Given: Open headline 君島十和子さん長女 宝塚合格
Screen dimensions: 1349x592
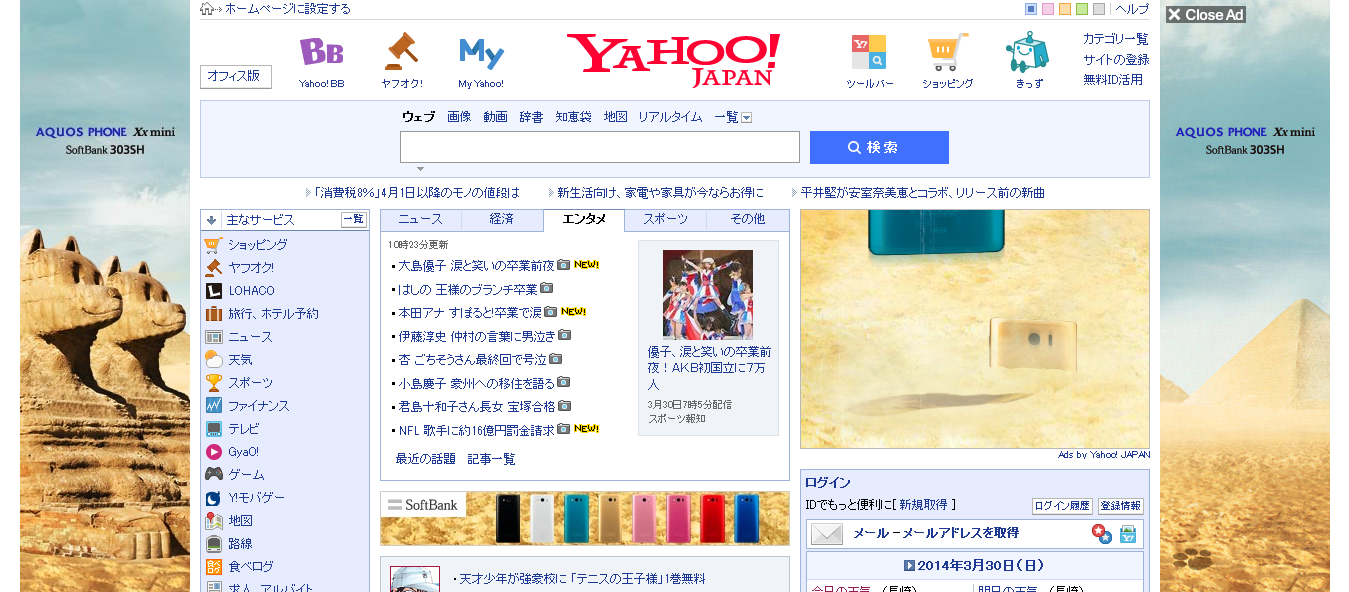Looking at the screenshot, I should (477, 407).
